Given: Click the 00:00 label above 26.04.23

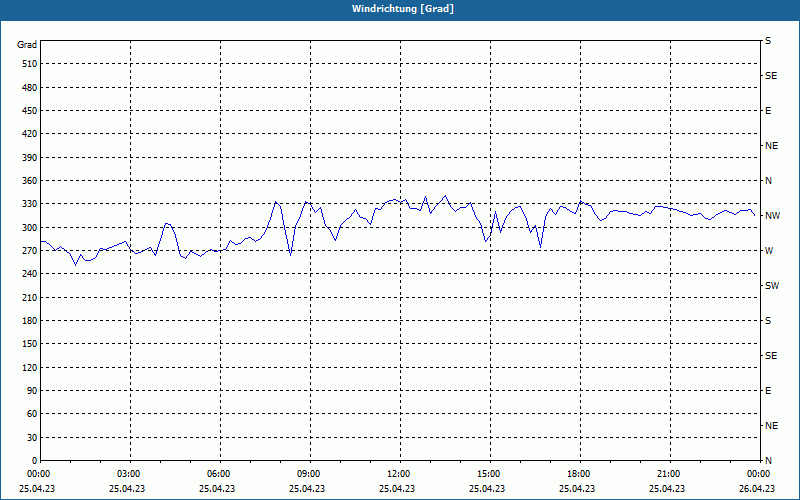Looking at the screenshot, I should pos(758,474).
